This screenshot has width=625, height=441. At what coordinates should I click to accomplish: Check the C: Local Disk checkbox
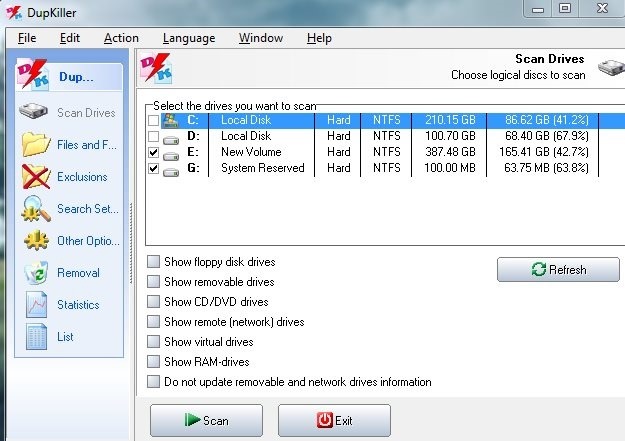pos(153,120)
